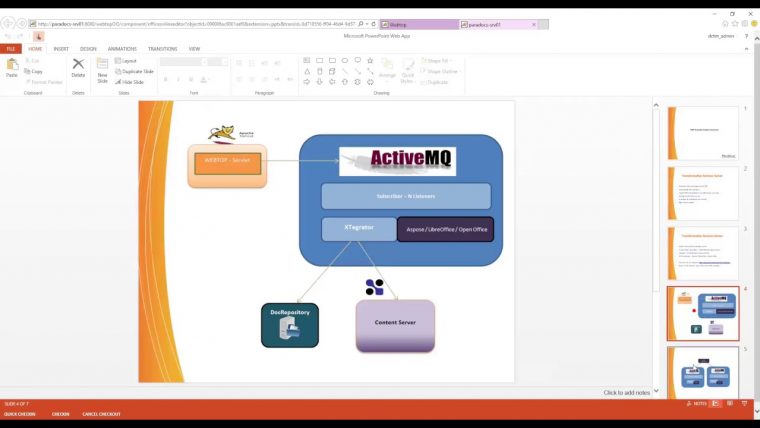760x428 pixels.
Task: Click the Copy icon in Clipboard
Action: (34, 71)
